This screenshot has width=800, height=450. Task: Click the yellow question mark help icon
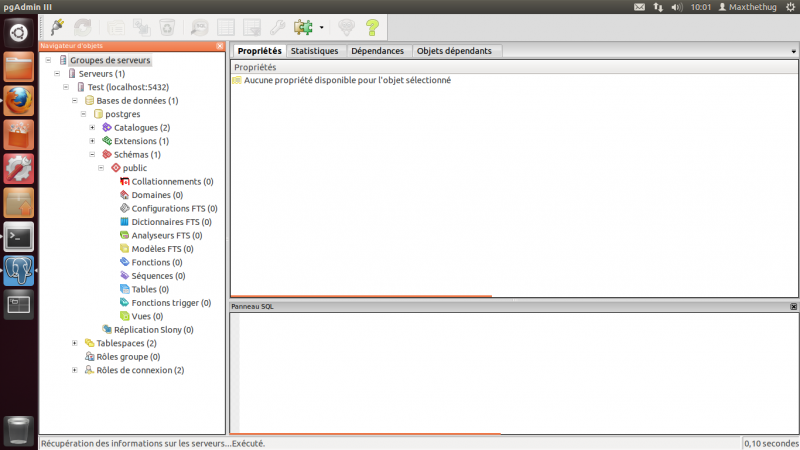[x=372, y=27]
